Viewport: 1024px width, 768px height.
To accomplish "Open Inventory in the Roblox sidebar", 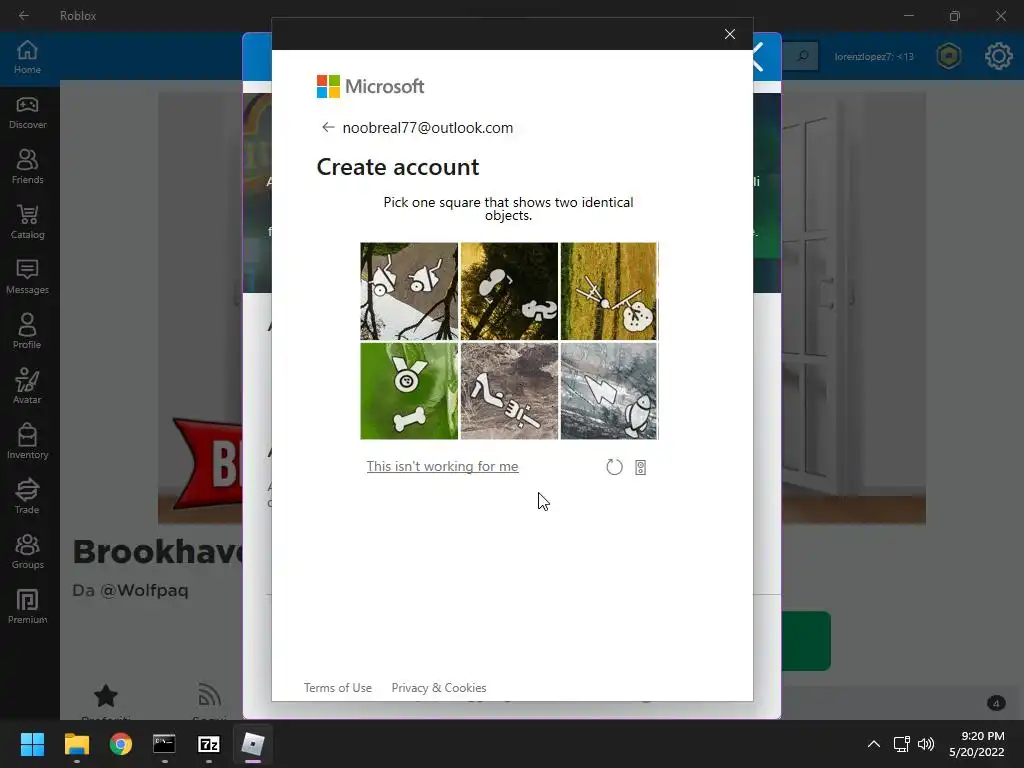I will [27, 441].
